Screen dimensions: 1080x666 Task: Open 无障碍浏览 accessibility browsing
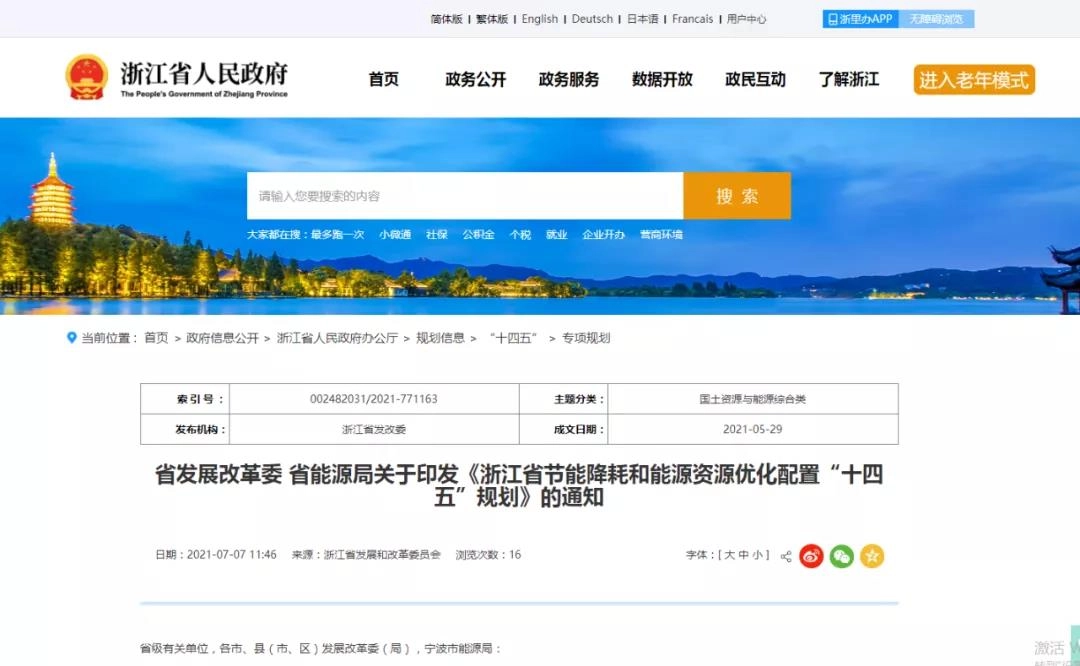936,19
